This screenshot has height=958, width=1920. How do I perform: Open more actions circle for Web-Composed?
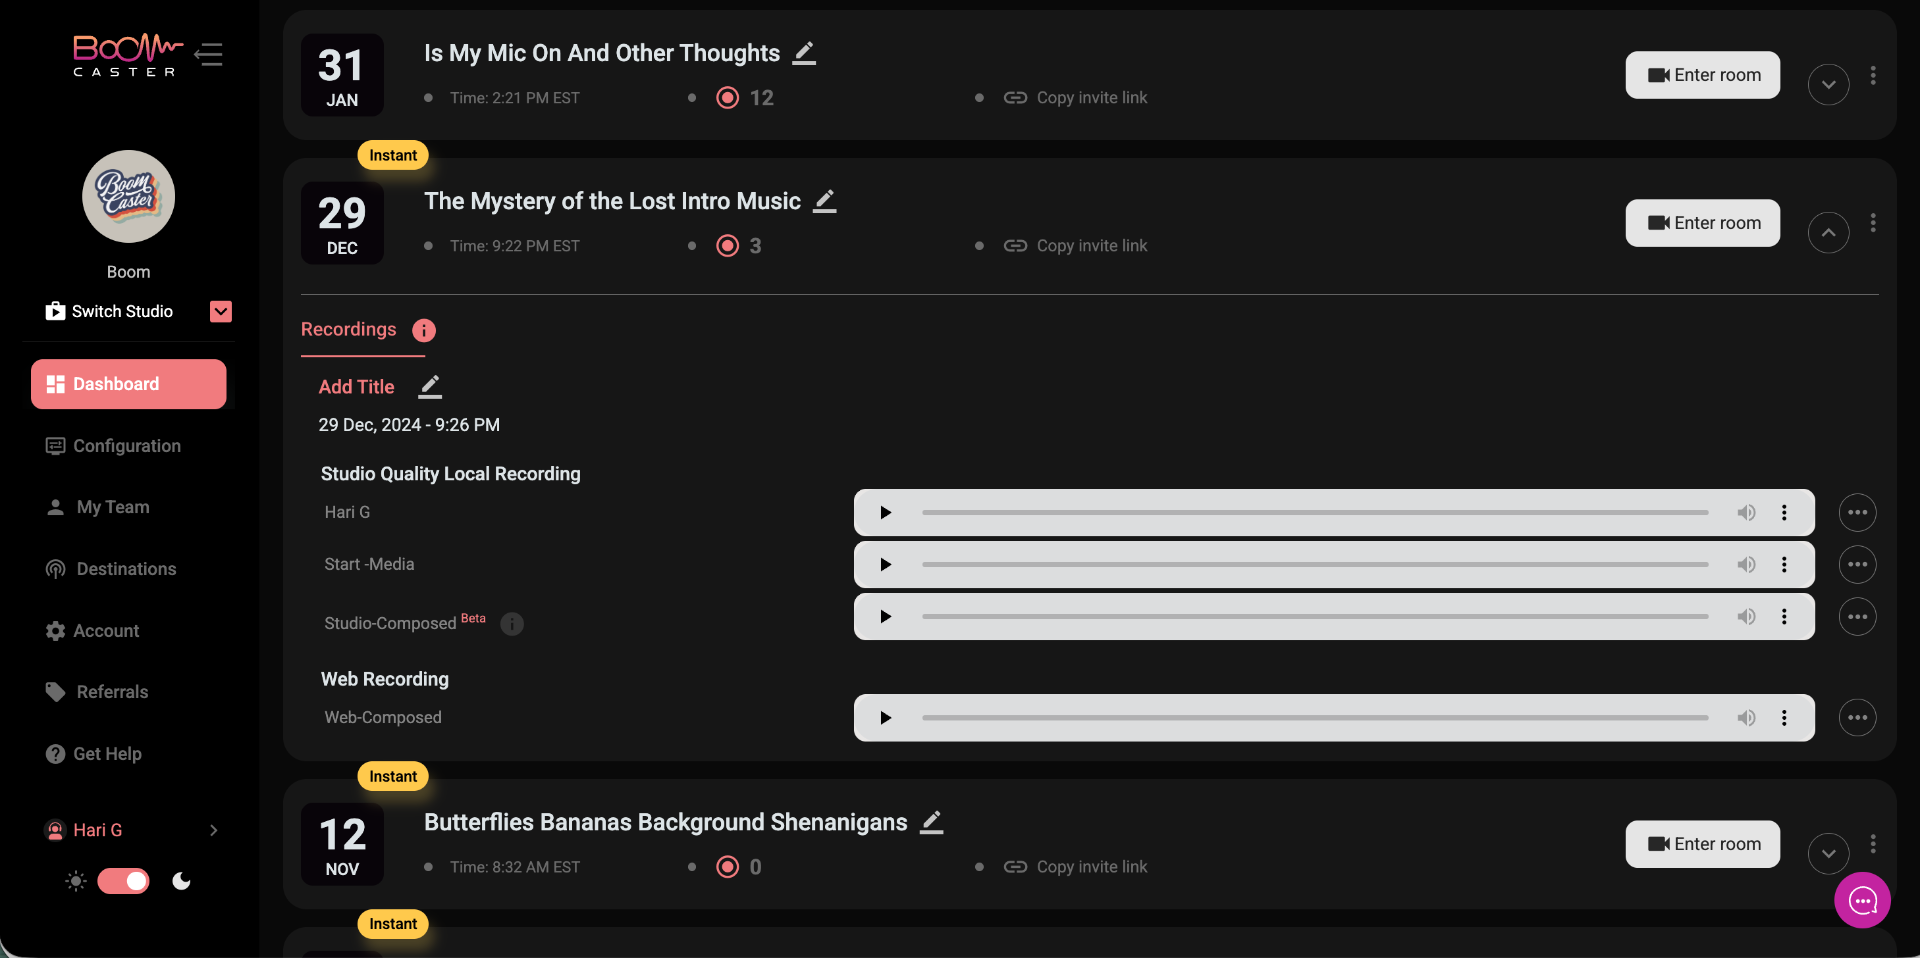[1857, 718]
